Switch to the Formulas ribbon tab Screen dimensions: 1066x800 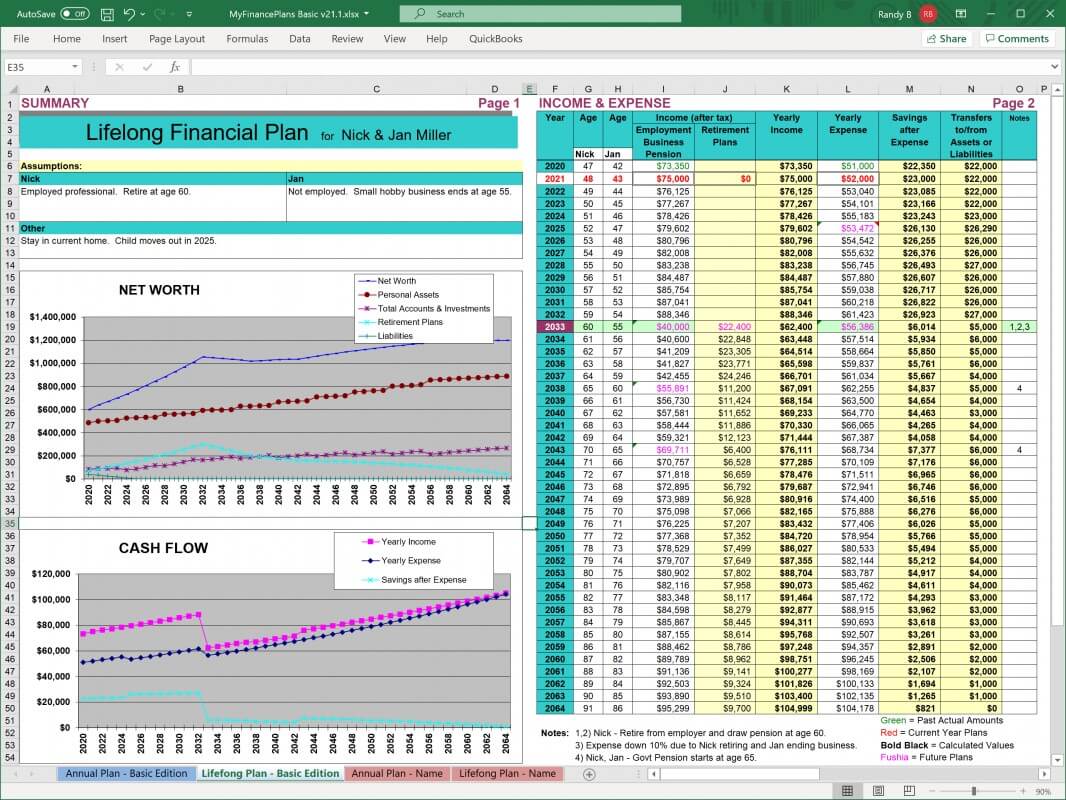[245, 38]
